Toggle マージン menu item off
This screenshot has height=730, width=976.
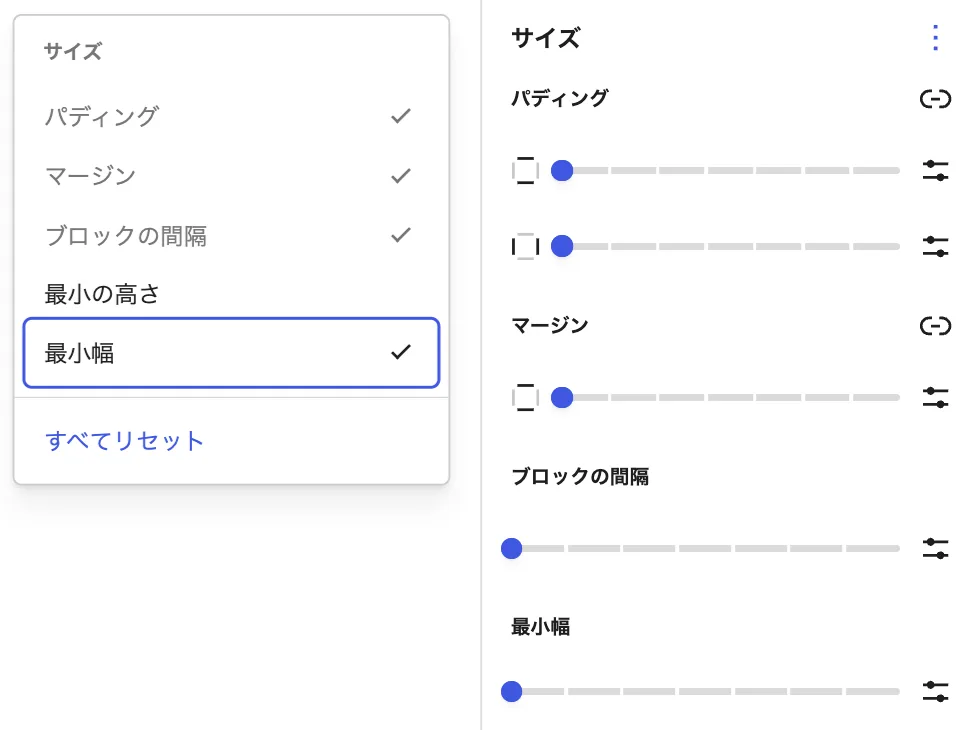[x=231, y=176]
